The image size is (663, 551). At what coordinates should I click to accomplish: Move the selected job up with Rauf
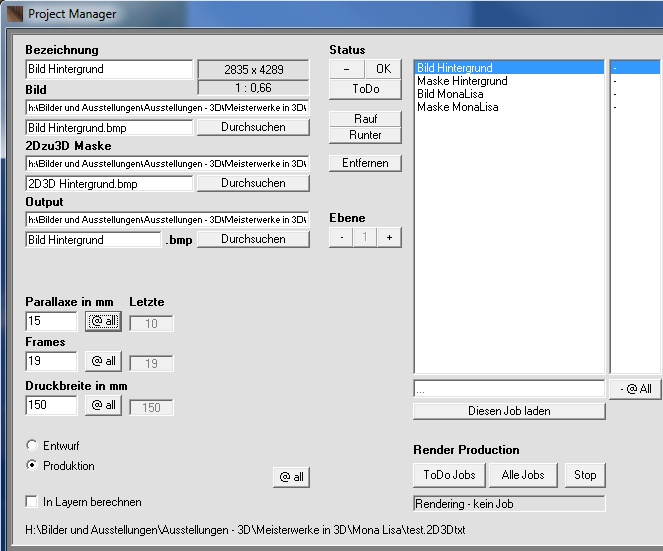coord(365,119)
